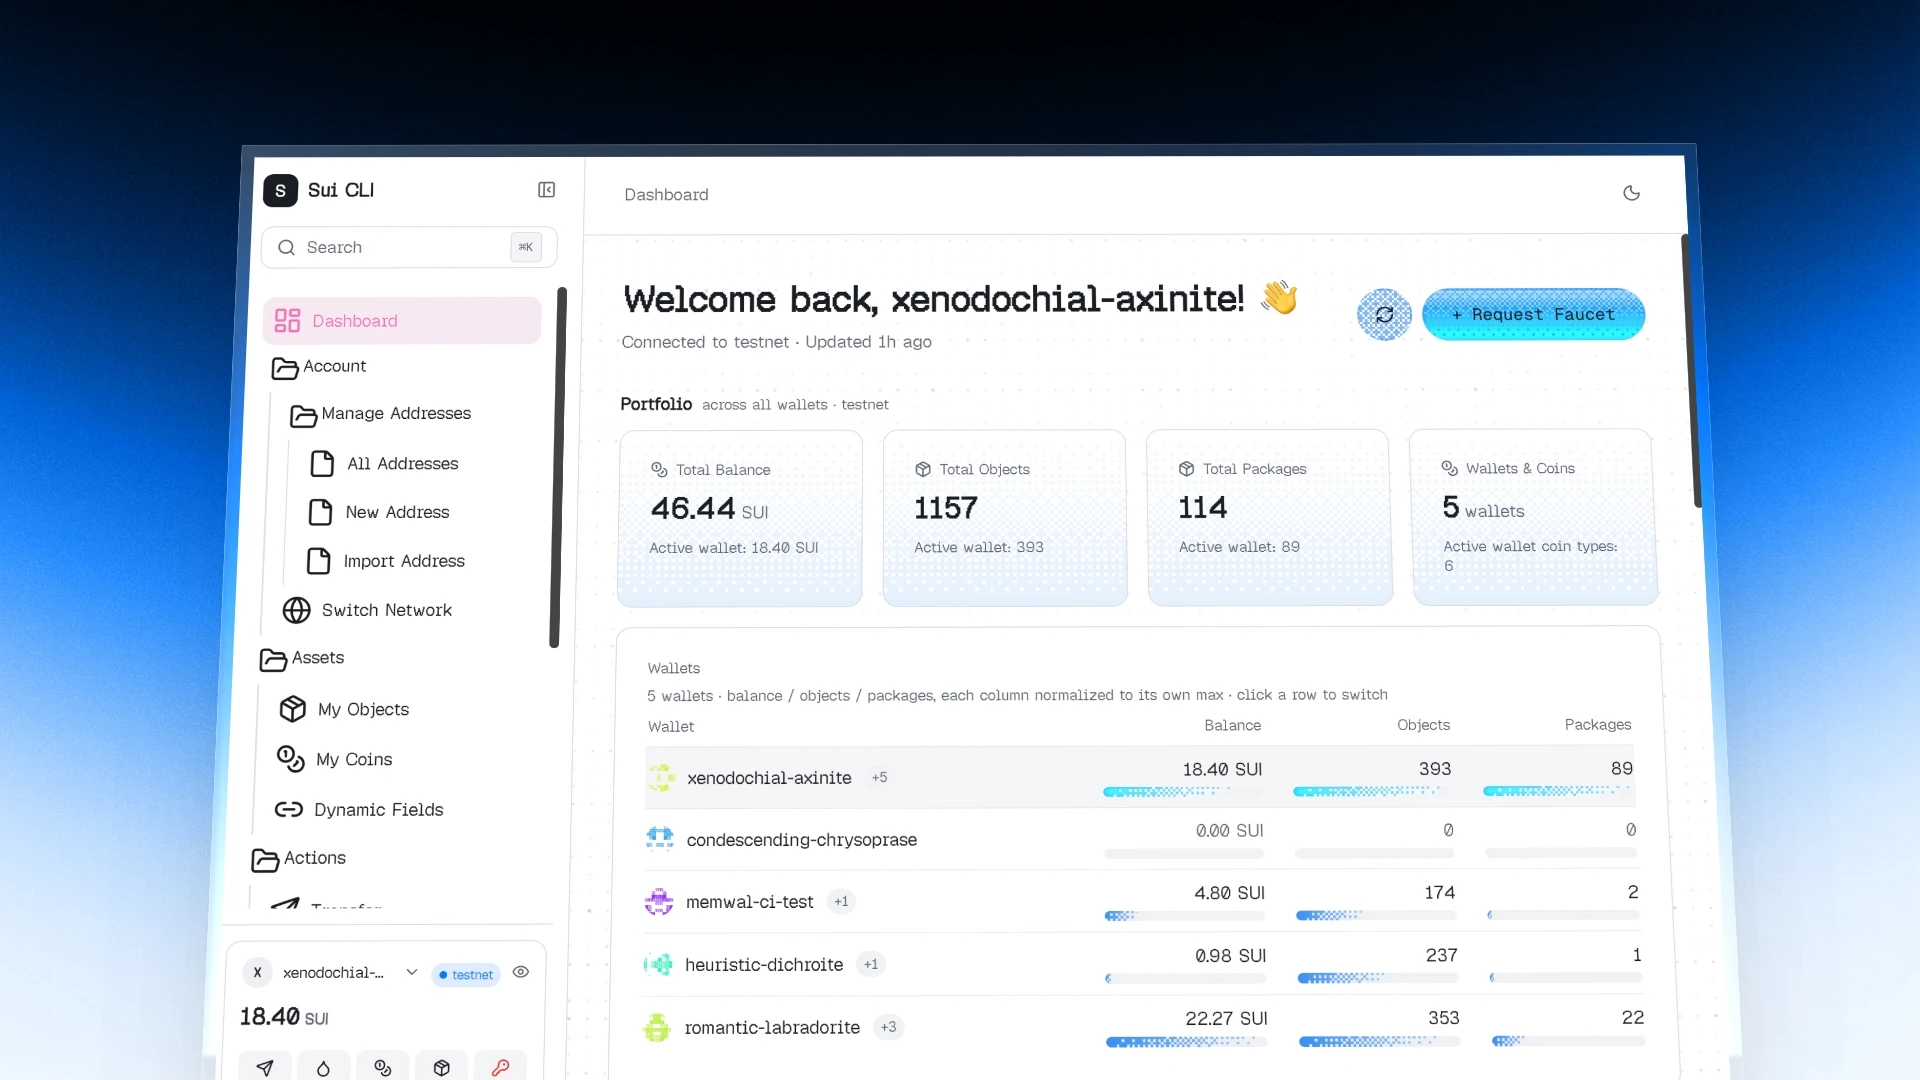Click the +1 badge next to heuristic-dichroite
Screen dimensions: 1920x1080
click(871, 964)
